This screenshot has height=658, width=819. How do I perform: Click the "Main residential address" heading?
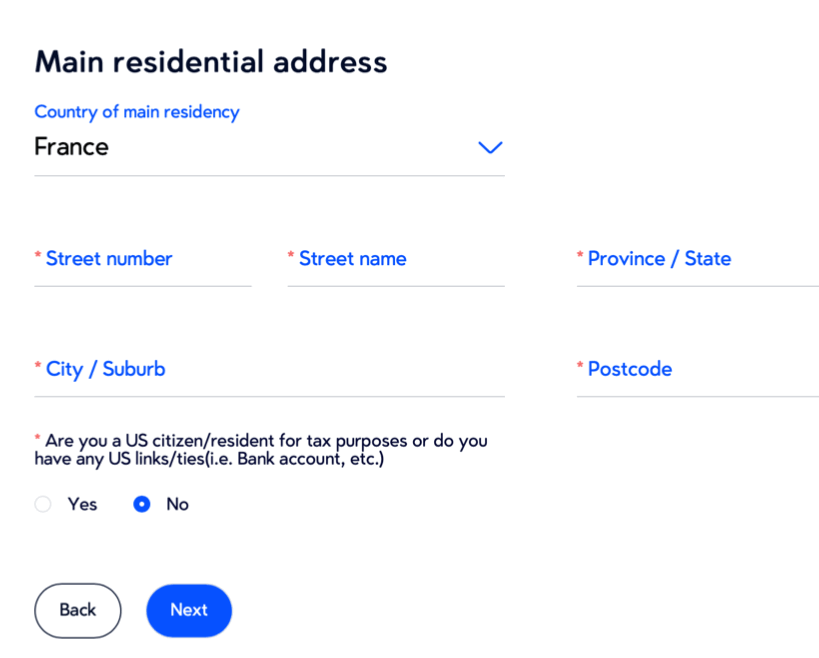point(211,62)
